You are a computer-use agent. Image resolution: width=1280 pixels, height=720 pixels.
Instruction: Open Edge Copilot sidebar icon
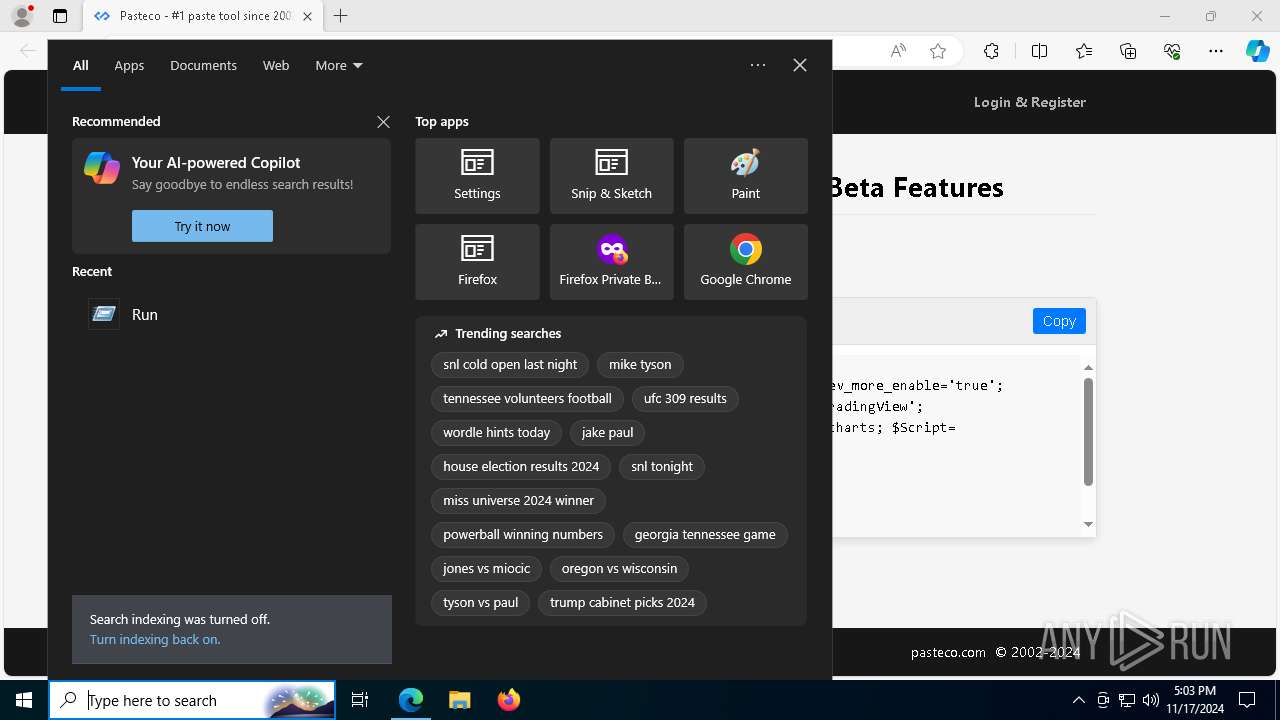pyautogui.click(x=1257, y=51)
